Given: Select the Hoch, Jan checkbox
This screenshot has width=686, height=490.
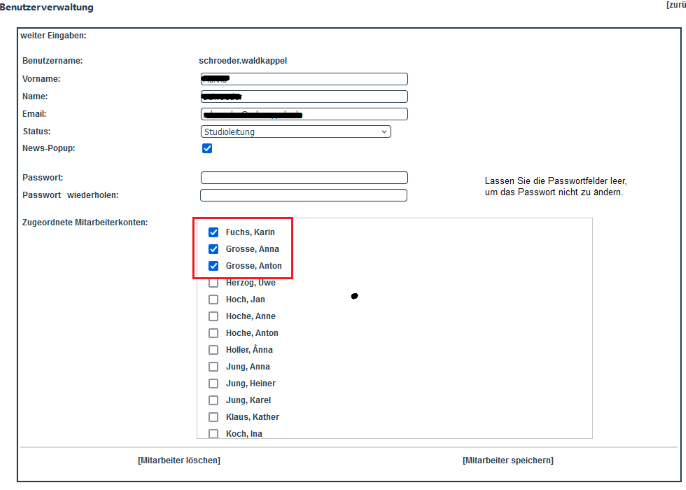Looking at the screenshot, I should click(x=213, y=299).
